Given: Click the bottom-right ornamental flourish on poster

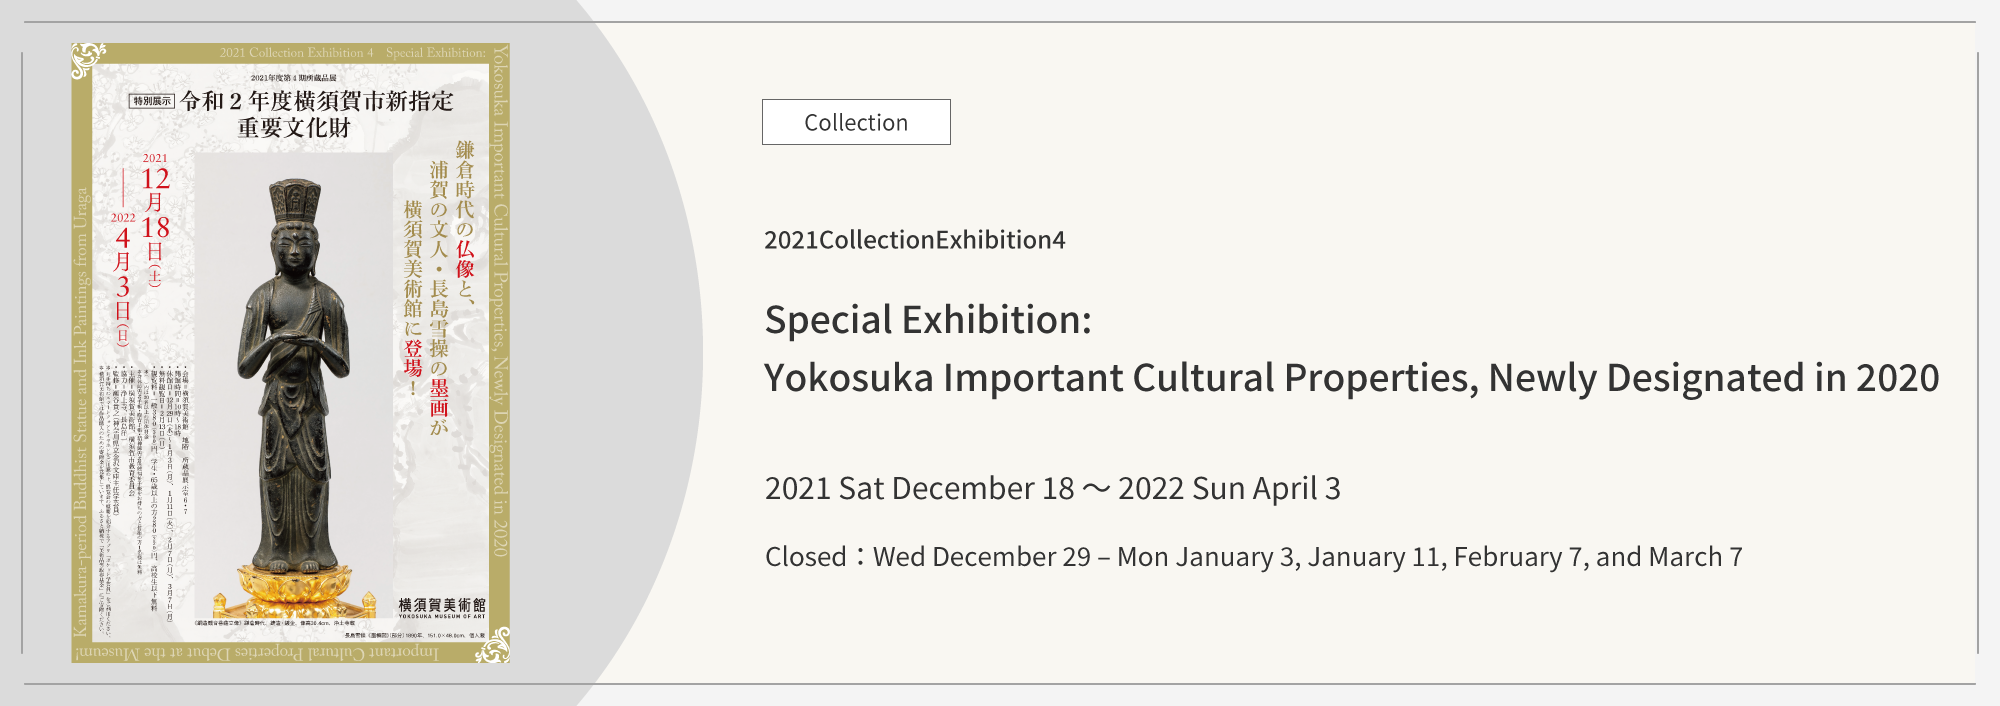Looking at the screenshot, I should (x=493, y=646).
